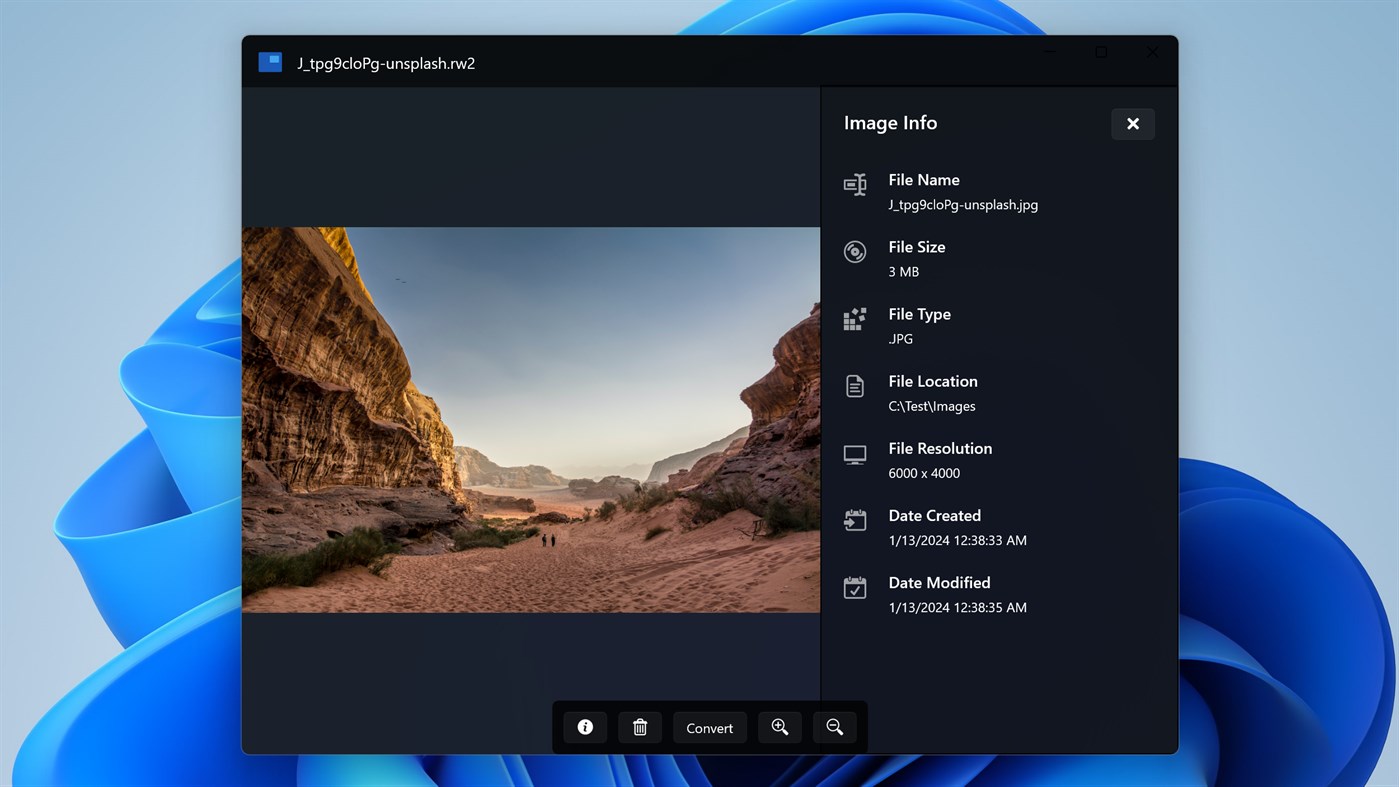Click the J_tpg9cloPg-unsplash.rw2 title text
Viewport: 1399px width, 787px height.
[x=386, y=62]
